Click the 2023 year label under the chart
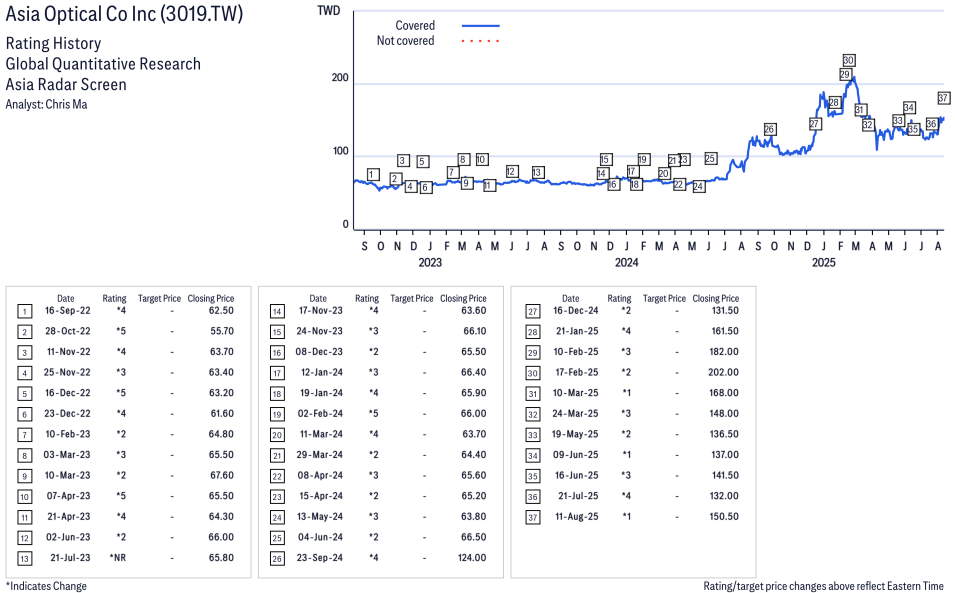The image size is (955, 593). (x=430, y=262)
